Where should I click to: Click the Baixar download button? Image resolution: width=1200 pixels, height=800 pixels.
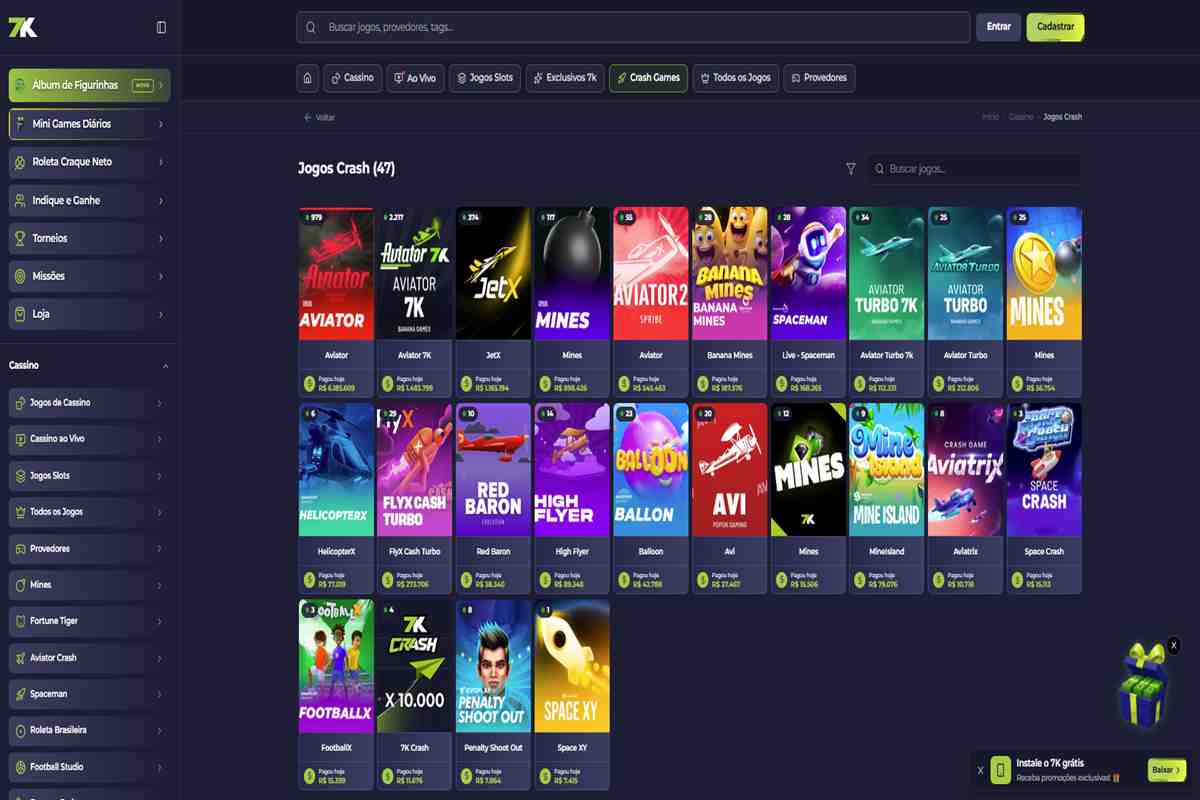tap(1166, 770)
